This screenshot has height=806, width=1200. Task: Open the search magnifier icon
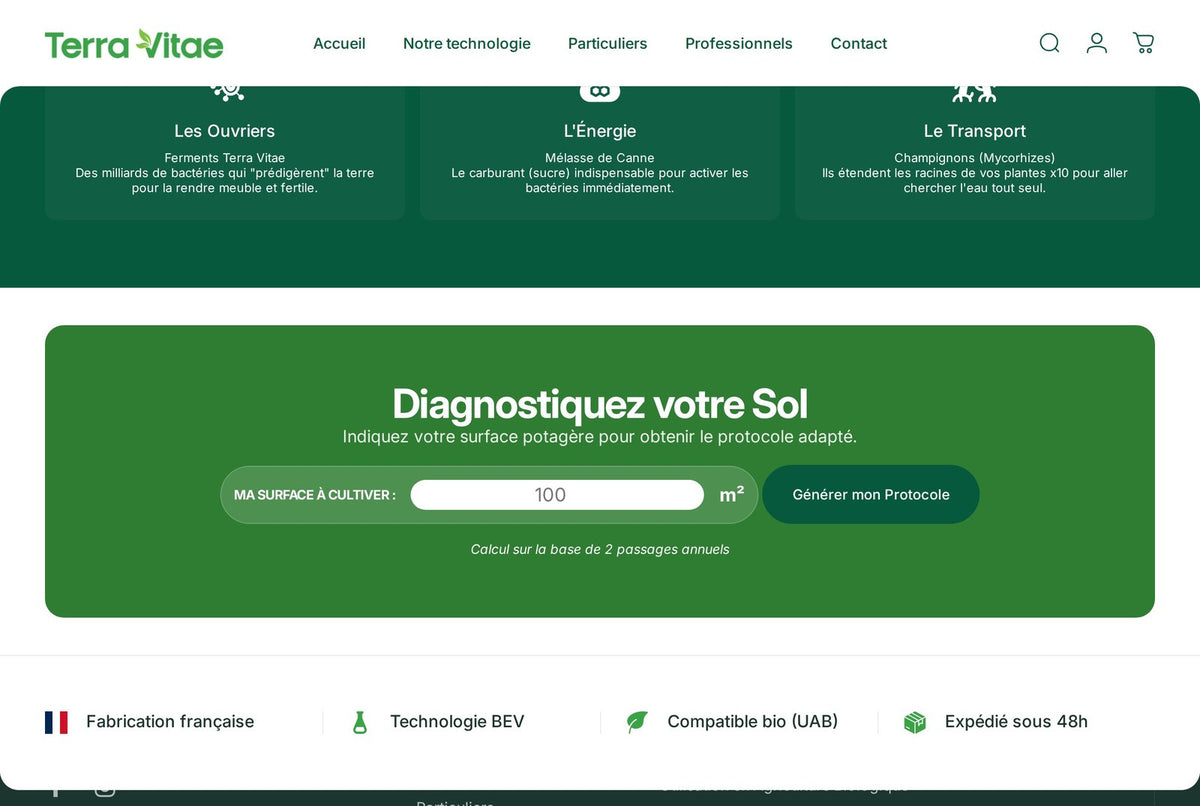coord(1049,43)
